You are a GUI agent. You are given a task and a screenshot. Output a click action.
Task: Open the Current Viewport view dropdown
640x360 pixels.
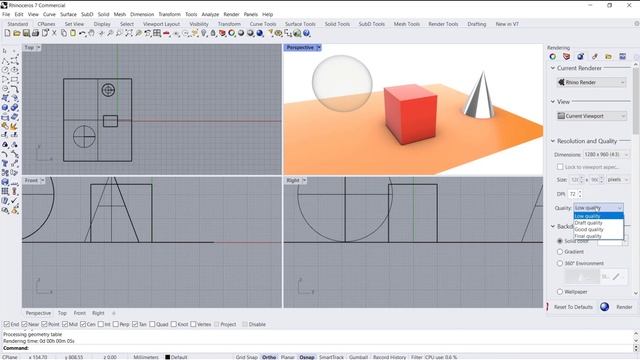click(x=591, y=116)
